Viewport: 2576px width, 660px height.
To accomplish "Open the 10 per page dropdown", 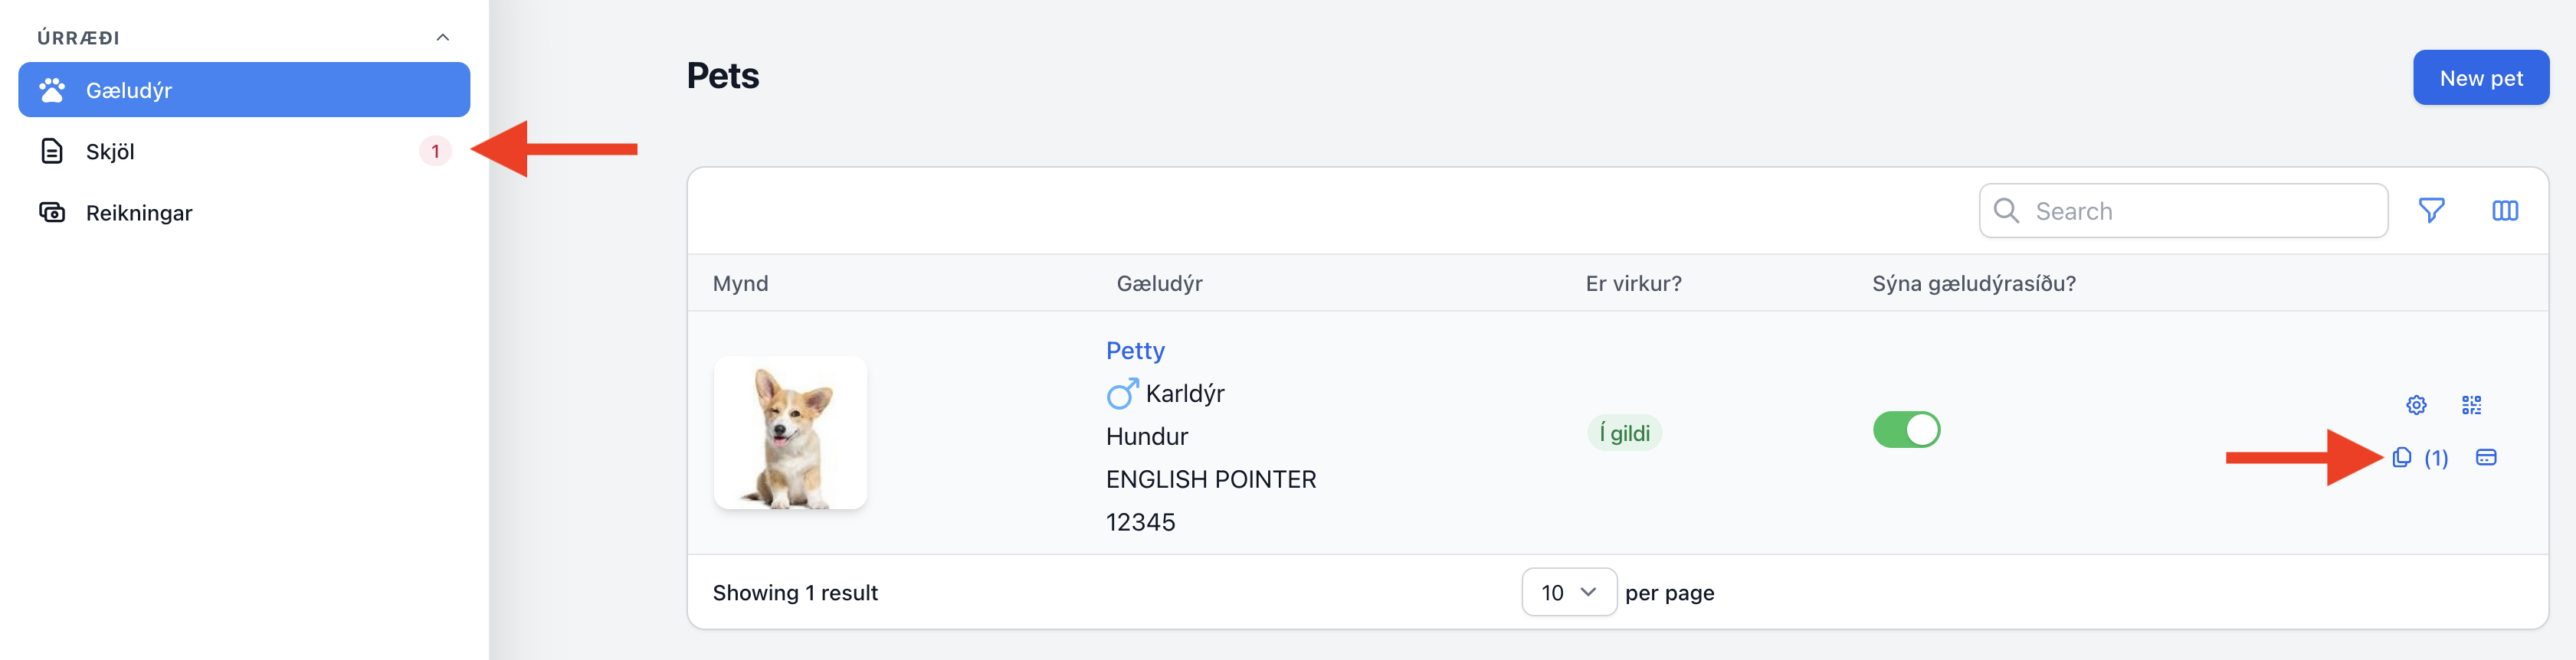I will [1568, 592].
